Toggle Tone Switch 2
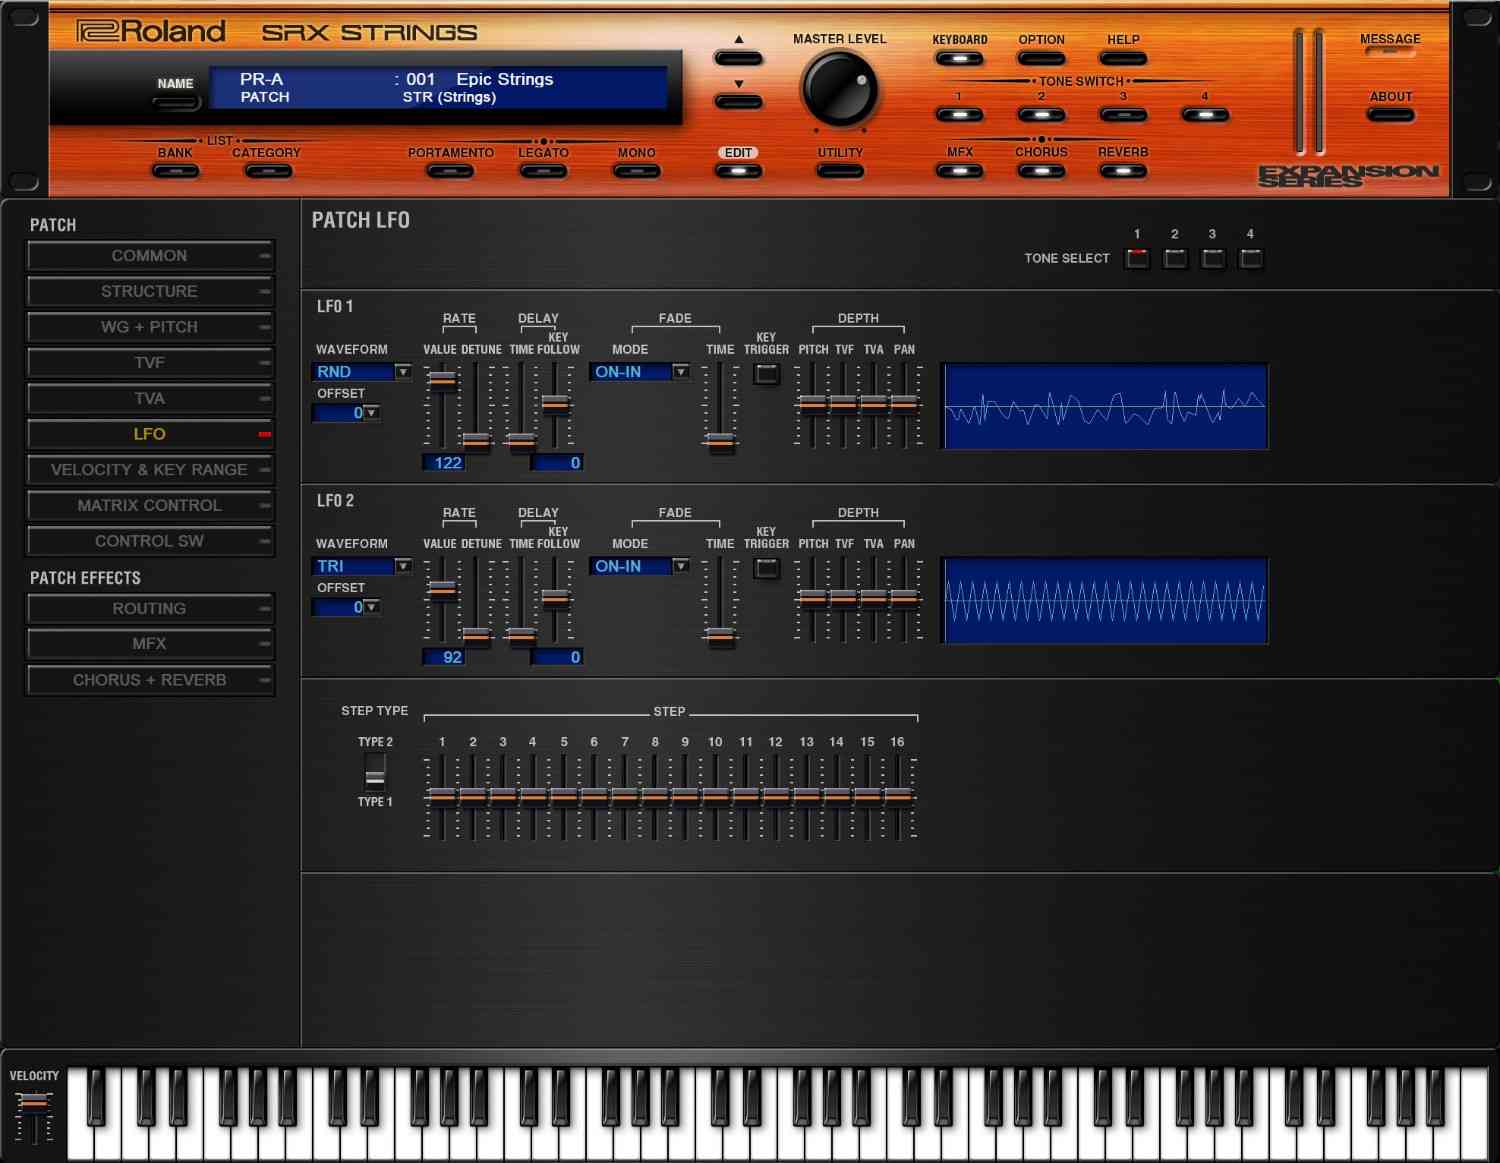1500x1163 pixels. [1040, 114]
